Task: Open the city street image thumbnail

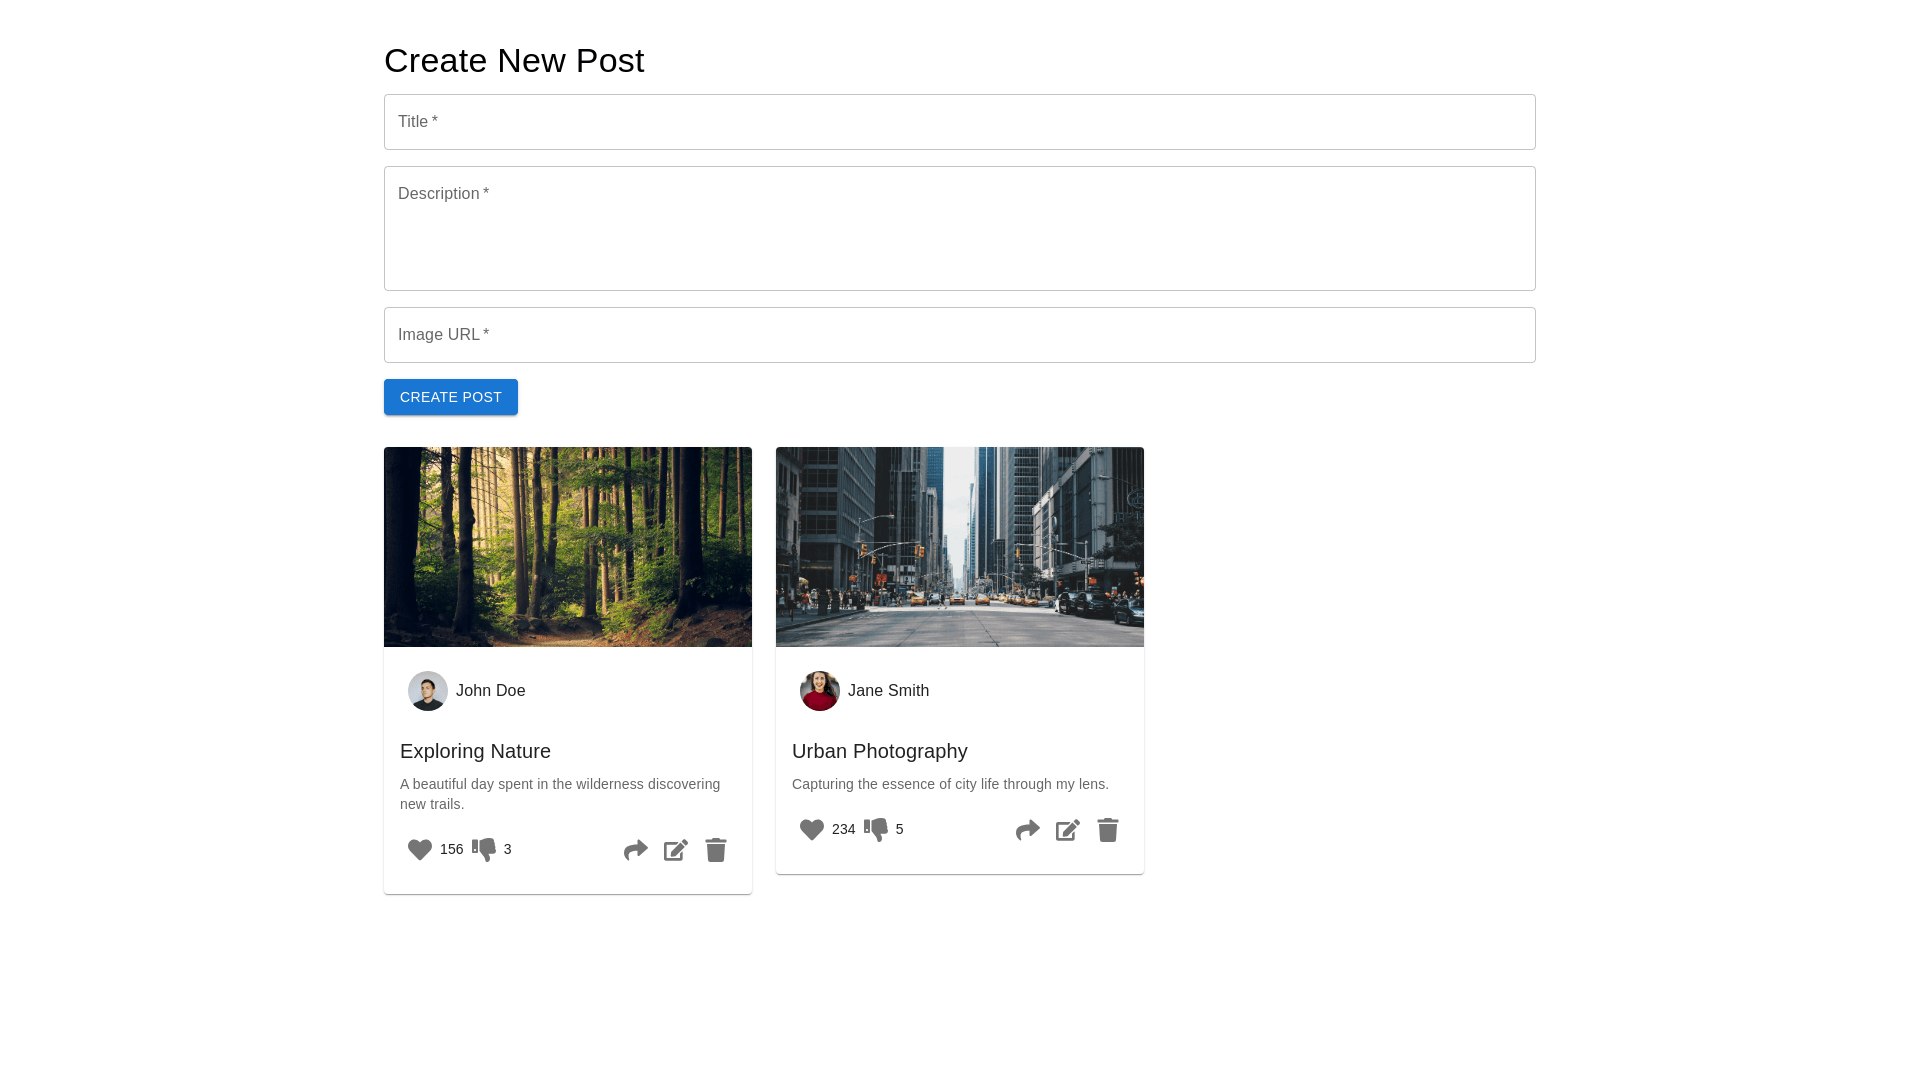Action: tap(960, 547)
